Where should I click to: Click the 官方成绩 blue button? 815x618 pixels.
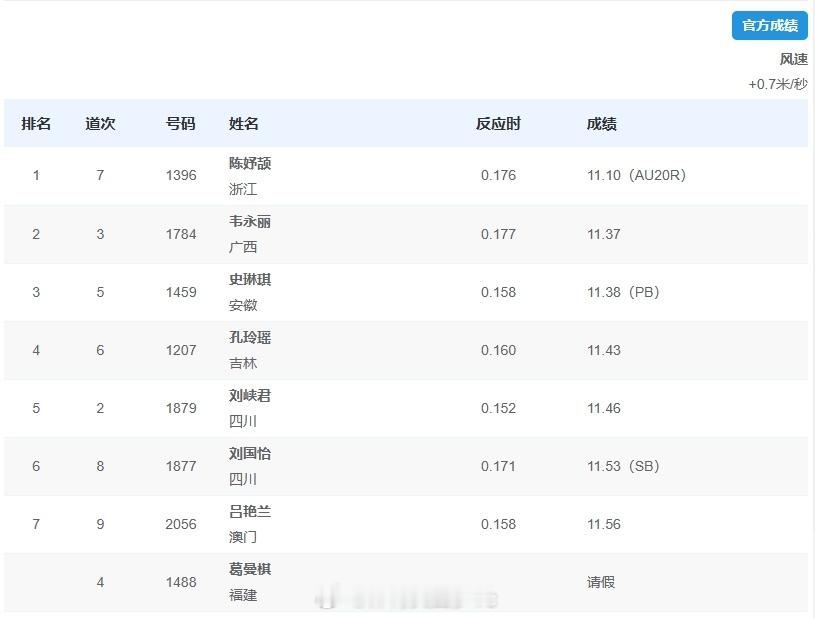(x=769, y=25)
